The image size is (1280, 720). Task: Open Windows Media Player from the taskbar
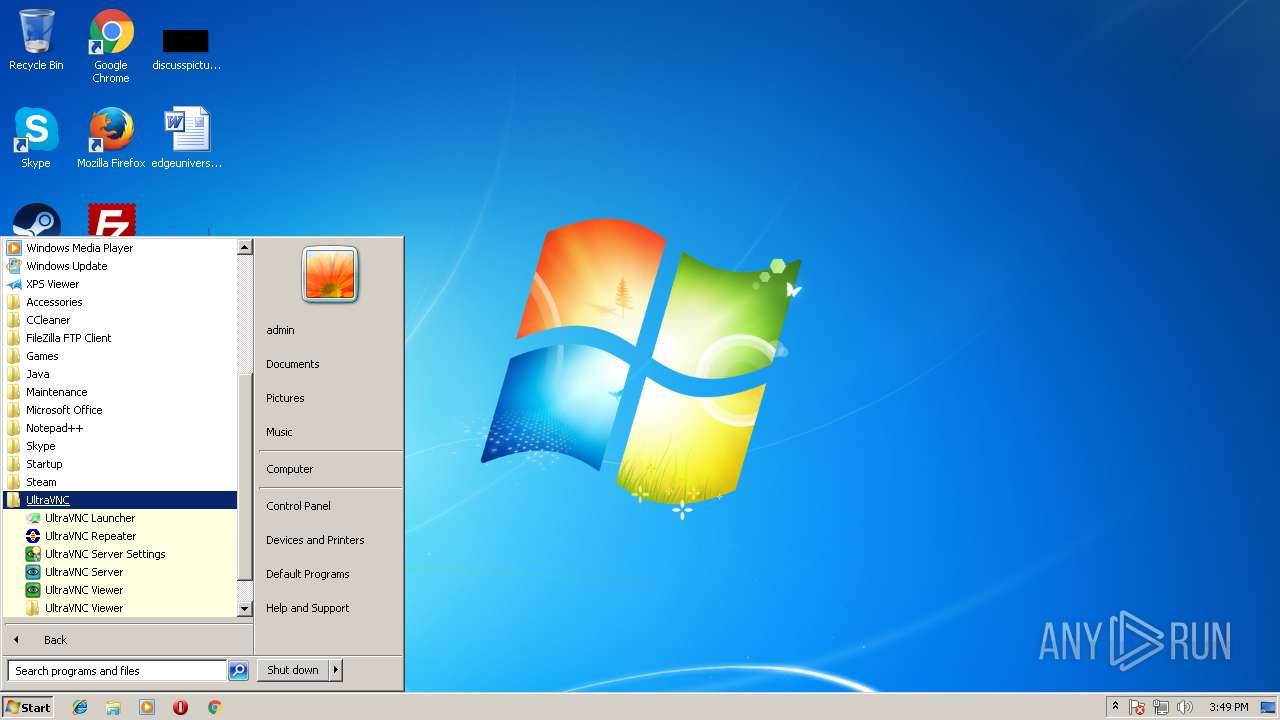click(147, 707)
